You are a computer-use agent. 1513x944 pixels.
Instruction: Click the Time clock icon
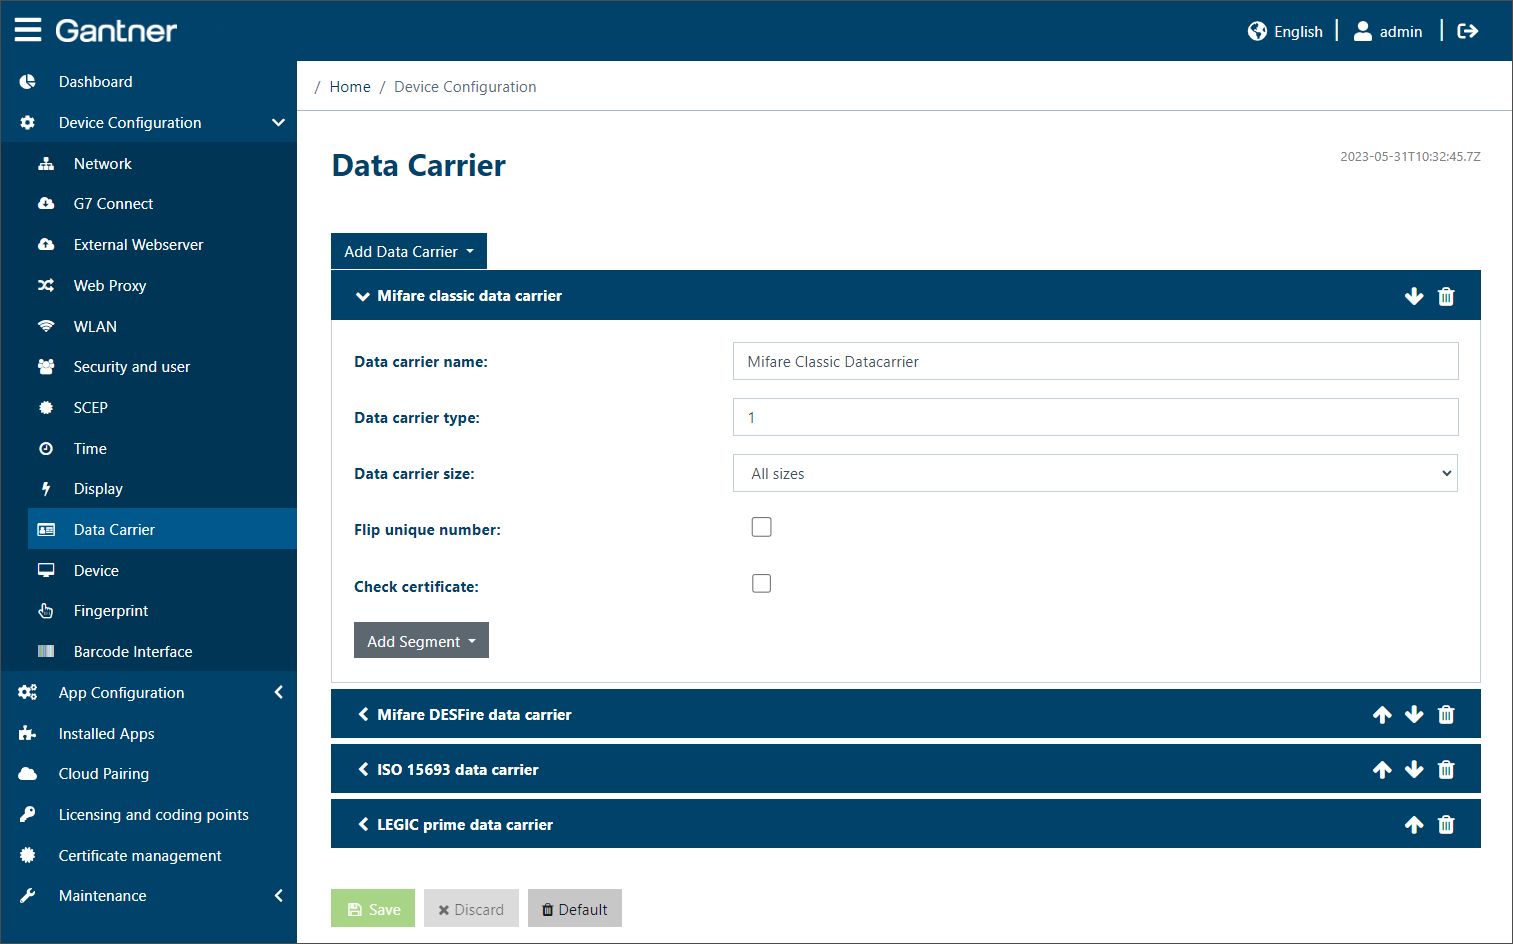(x=46, y=448)
